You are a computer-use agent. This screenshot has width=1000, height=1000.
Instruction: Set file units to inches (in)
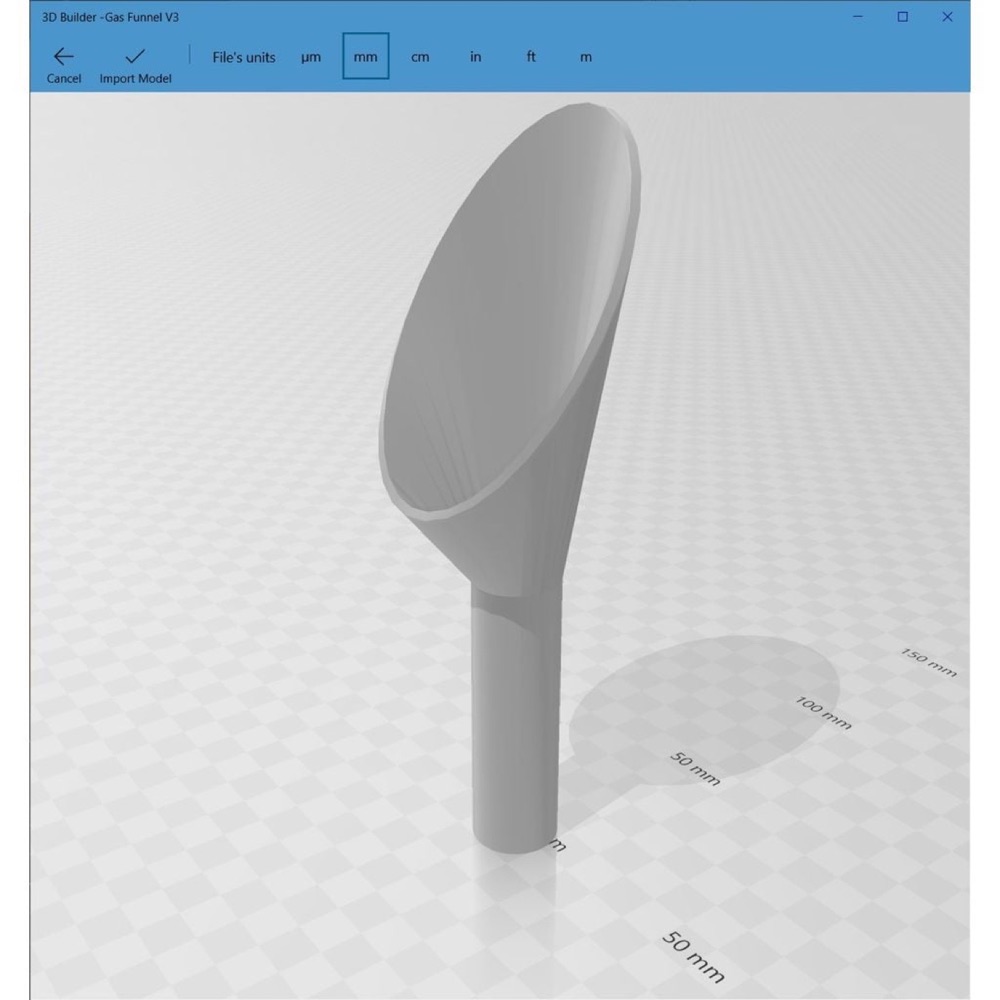(475, 57)
